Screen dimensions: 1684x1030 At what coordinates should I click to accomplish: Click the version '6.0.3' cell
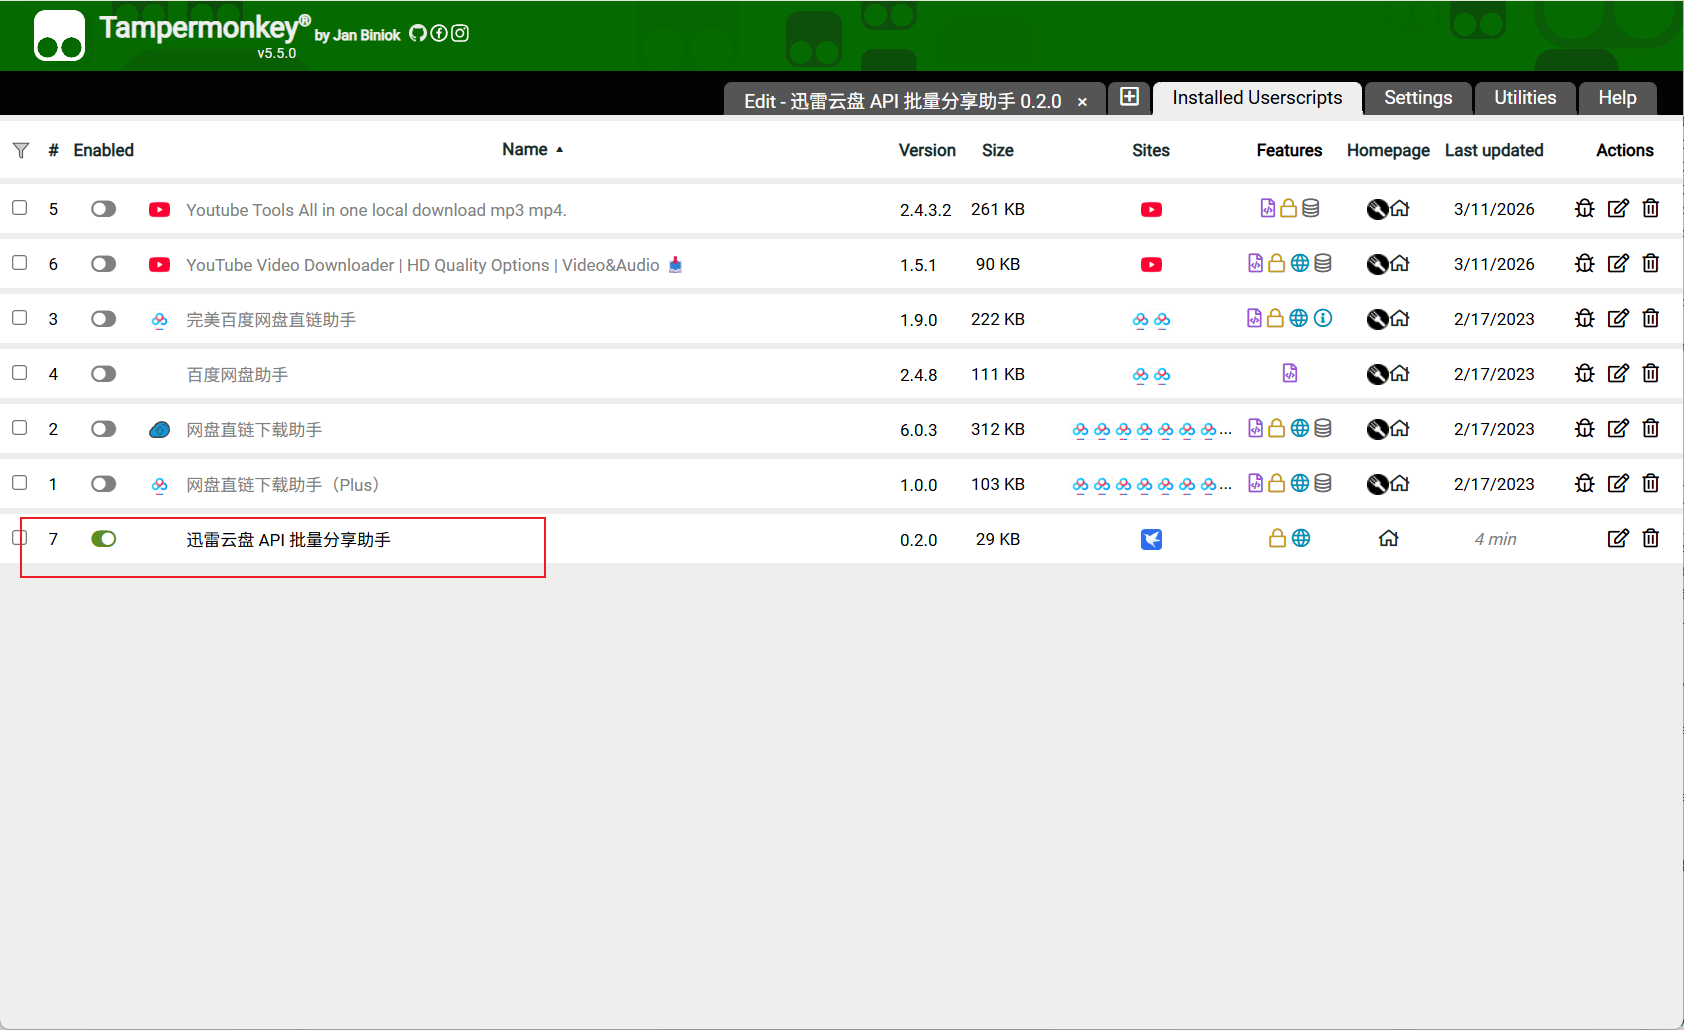pyautogui.click(x=919, y=430)
